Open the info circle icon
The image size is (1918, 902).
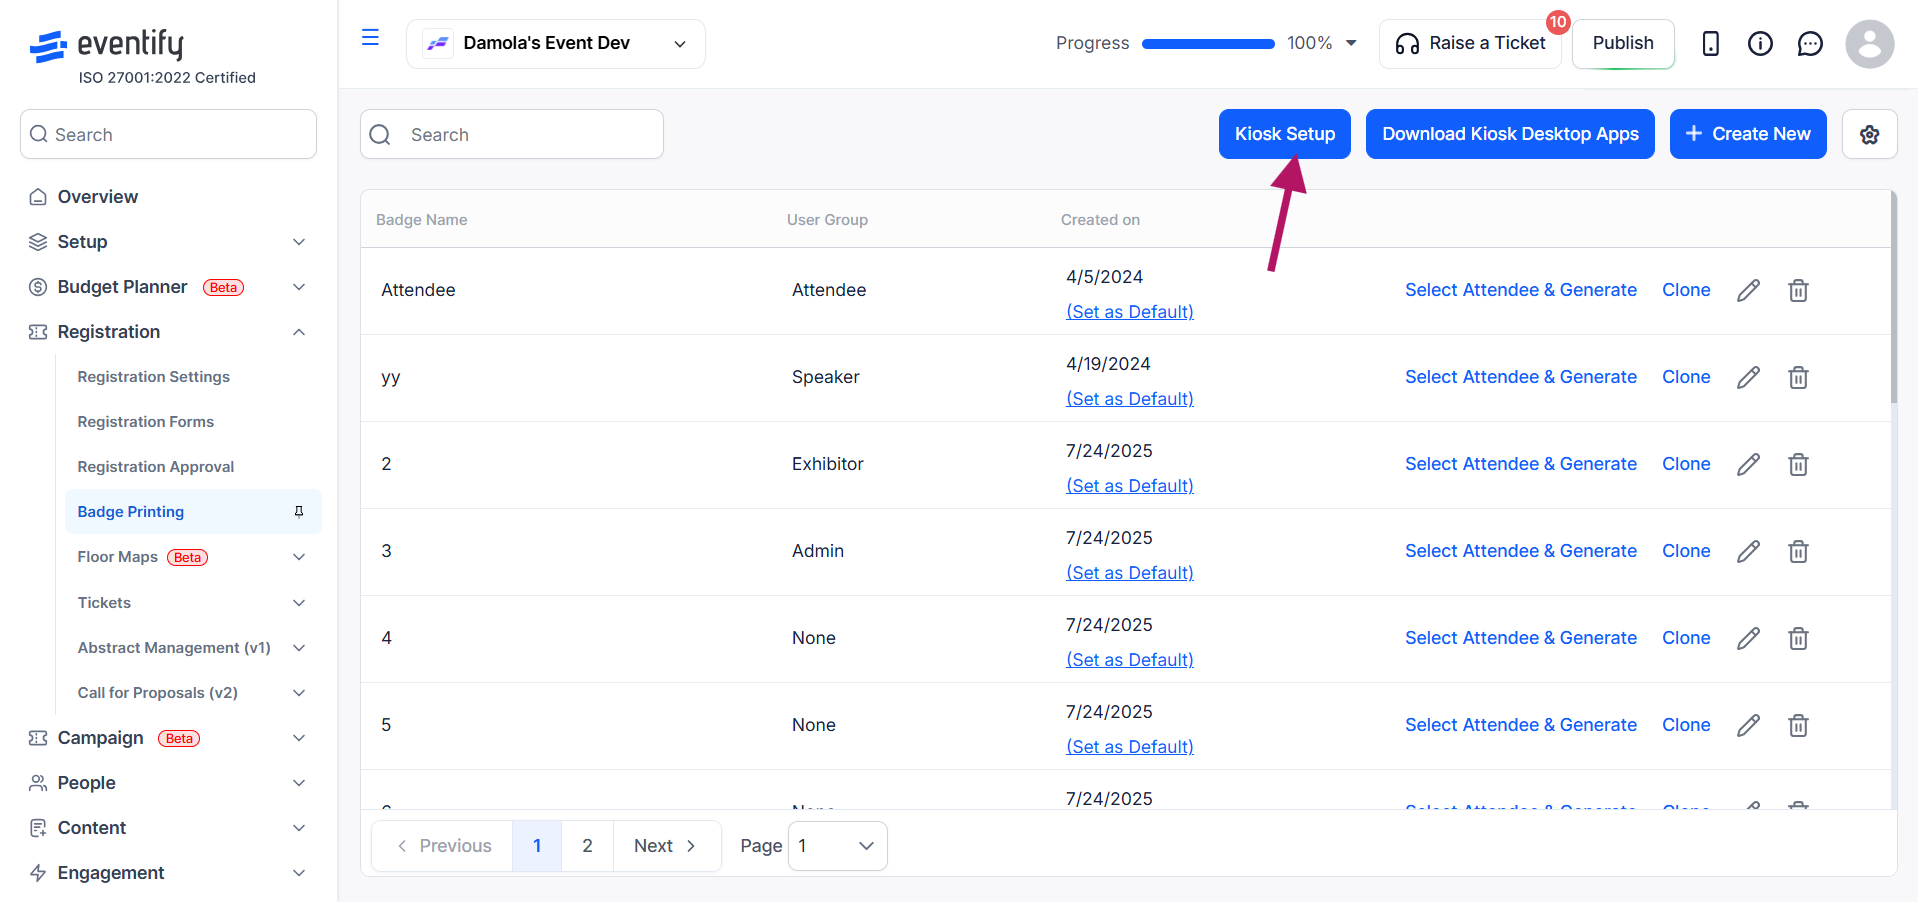point(1760,44)
